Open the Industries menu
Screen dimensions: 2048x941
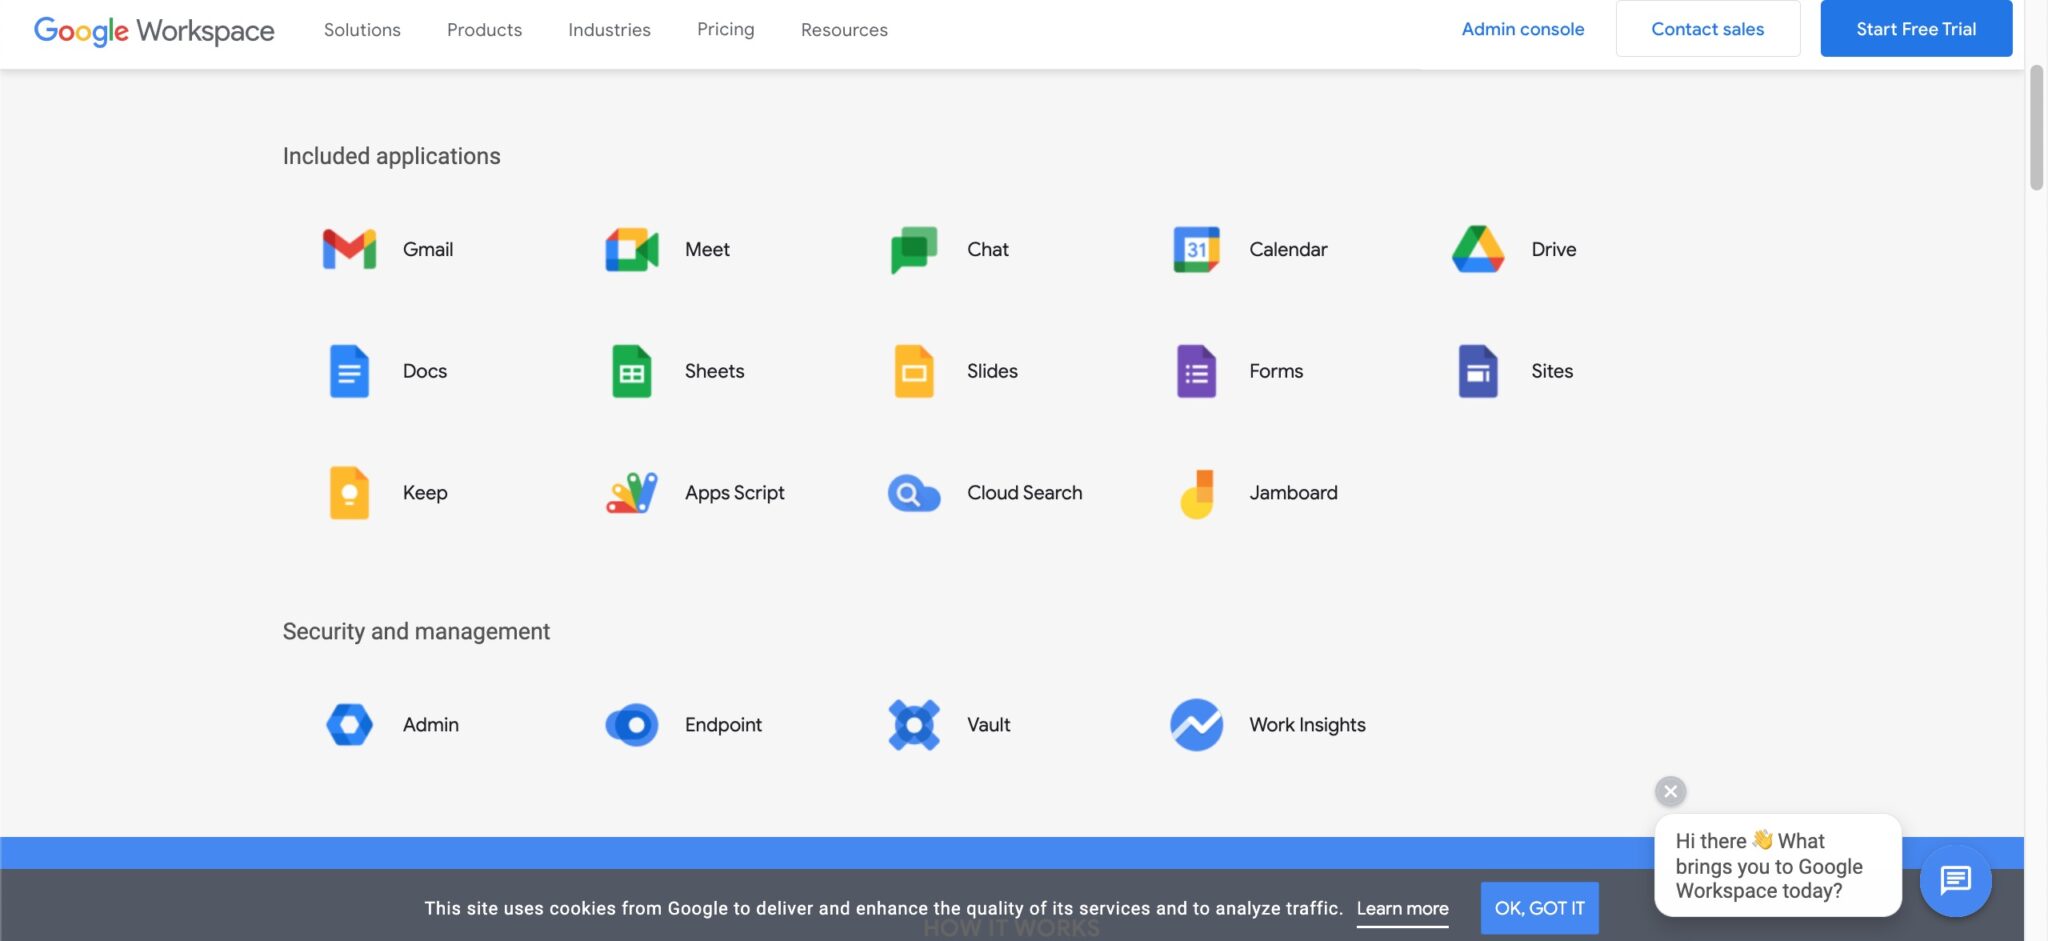tap(609, 29)
